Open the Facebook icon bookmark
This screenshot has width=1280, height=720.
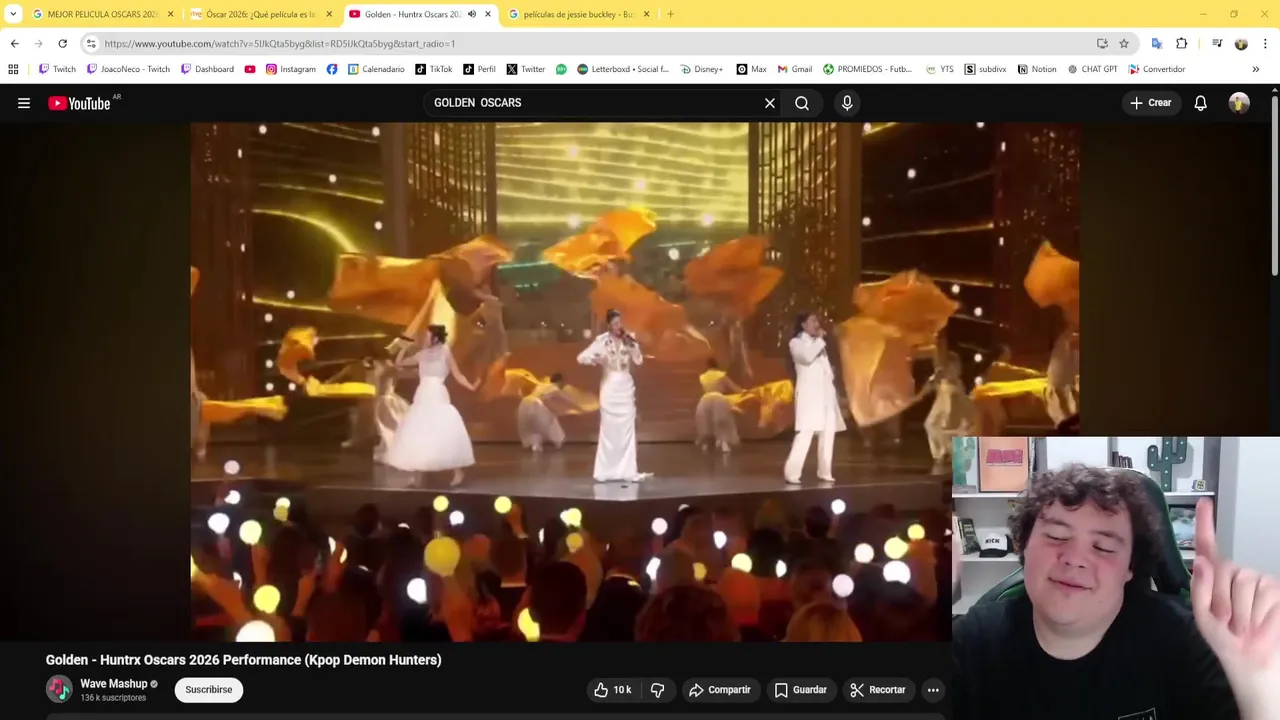pyautogui.click(x=332, y=69)
